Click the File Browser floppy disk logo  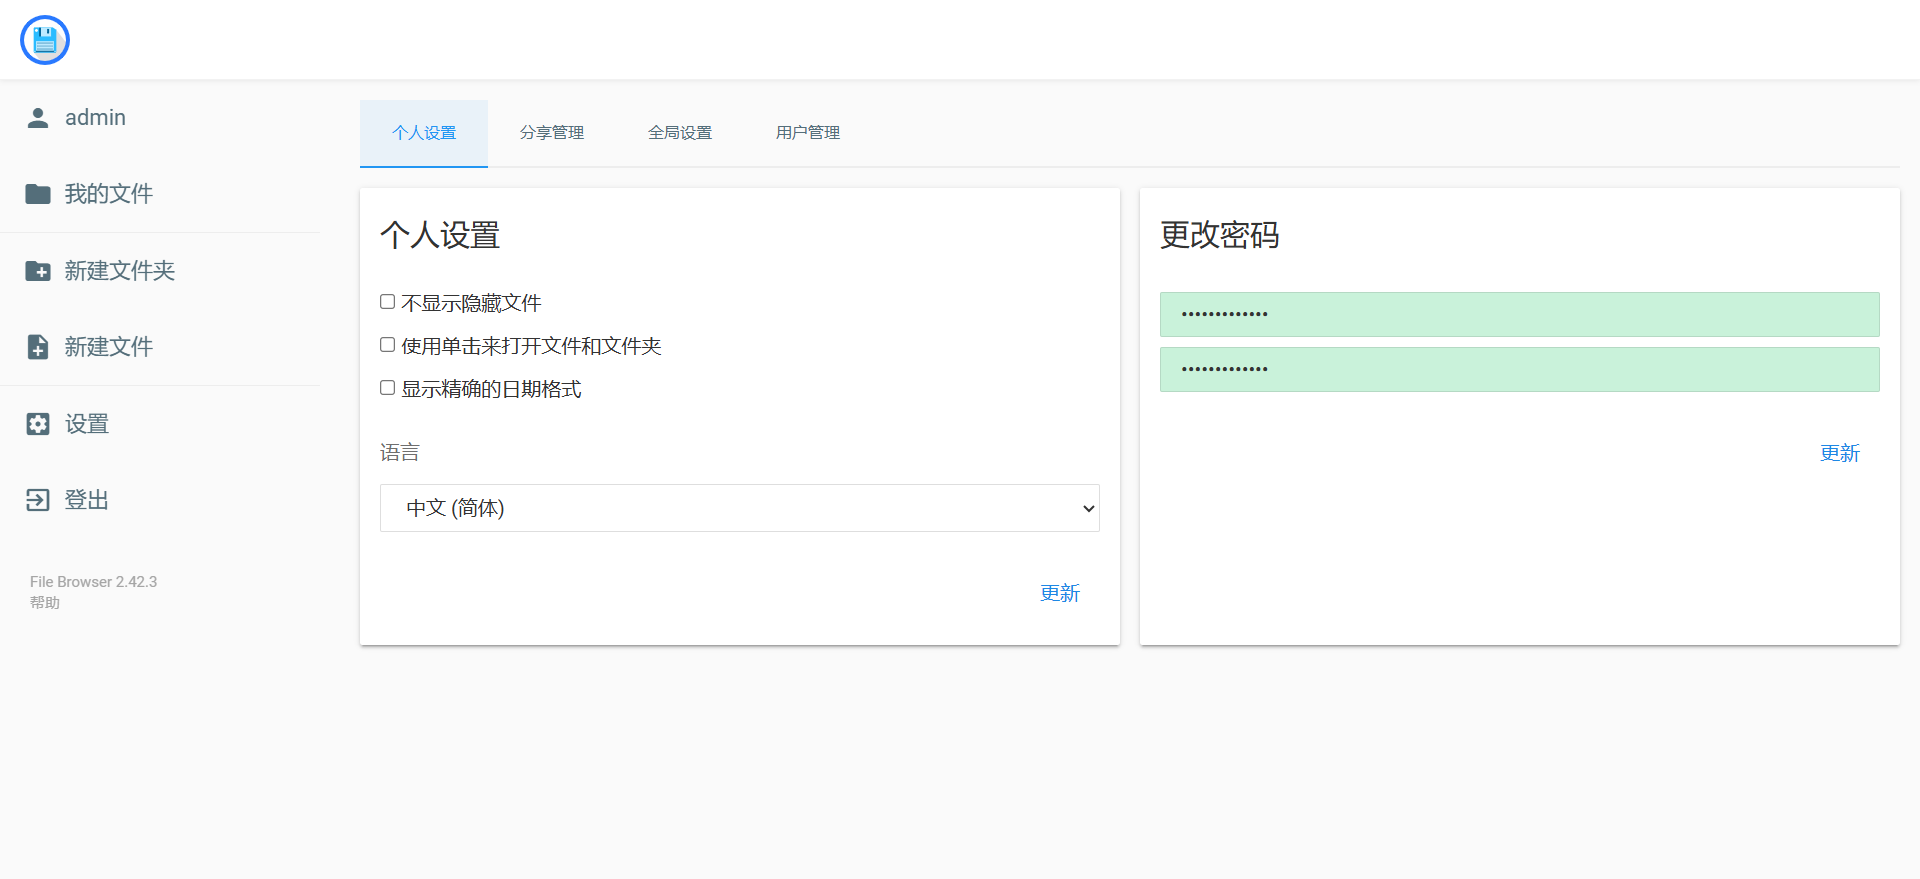pyautogui.click(x=45, y=40)
